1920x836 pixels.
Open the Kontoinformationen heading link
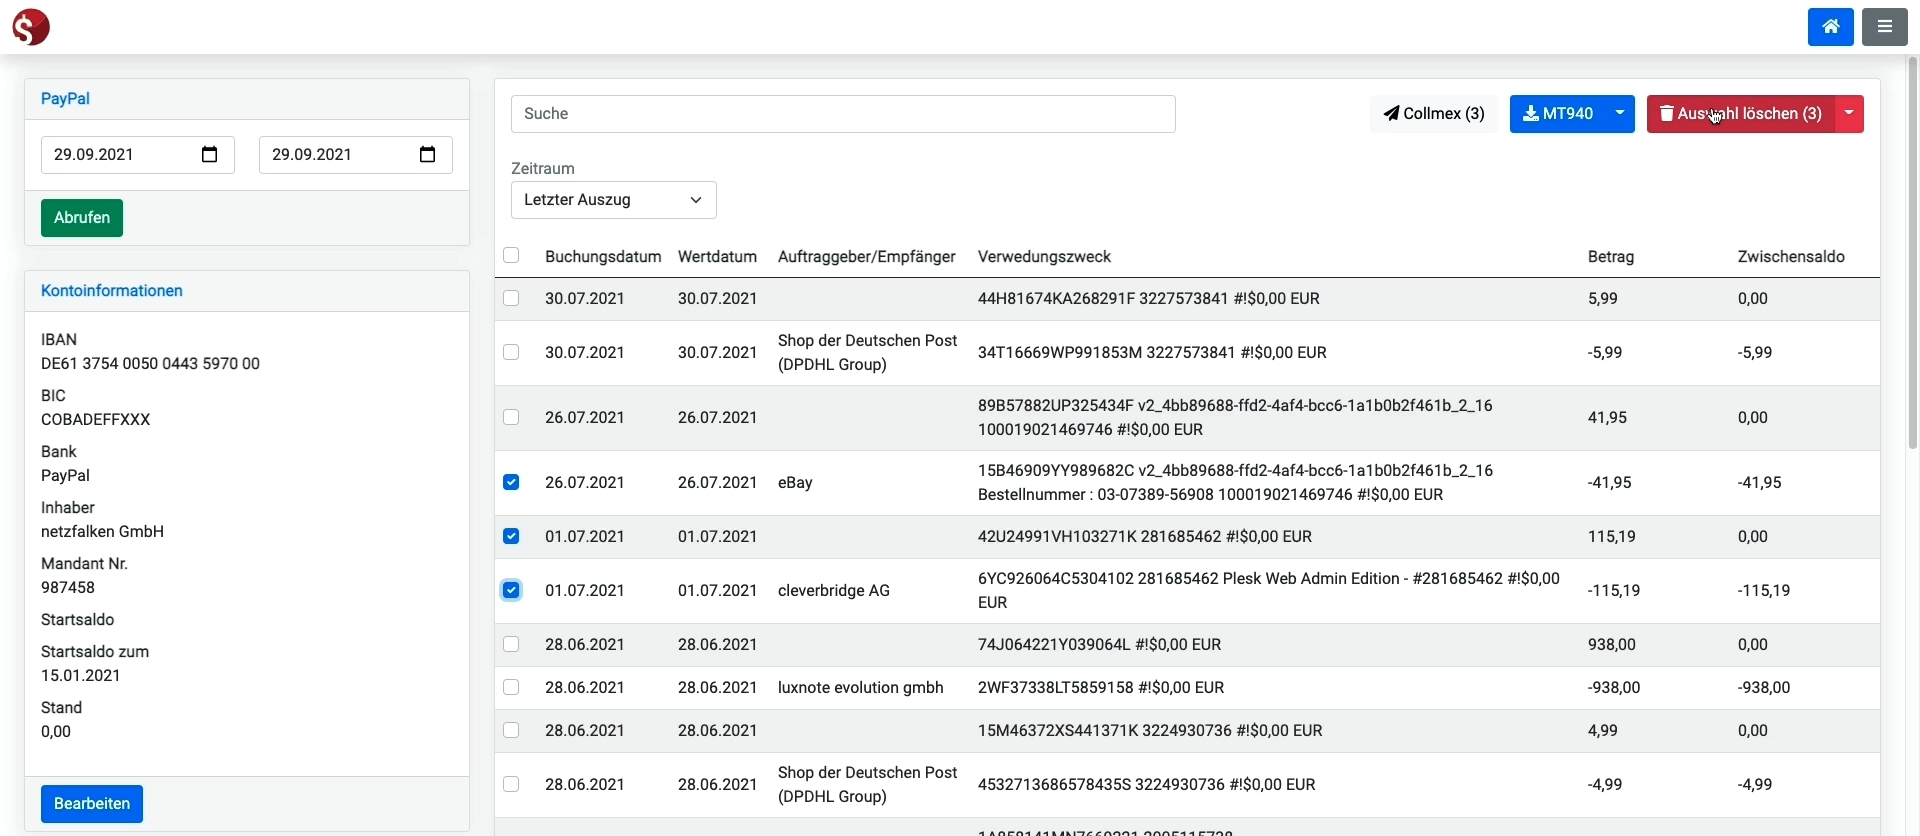[111, 291]
